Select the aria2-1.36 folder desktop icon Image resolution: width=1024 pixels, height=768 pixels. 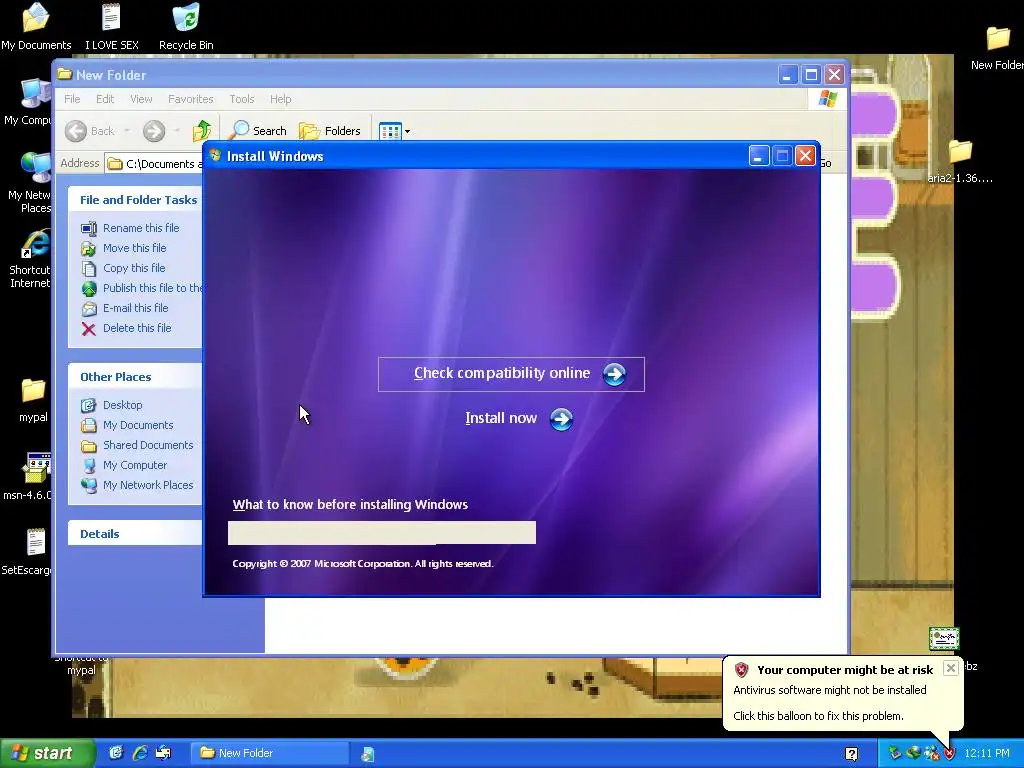point(960,161)
